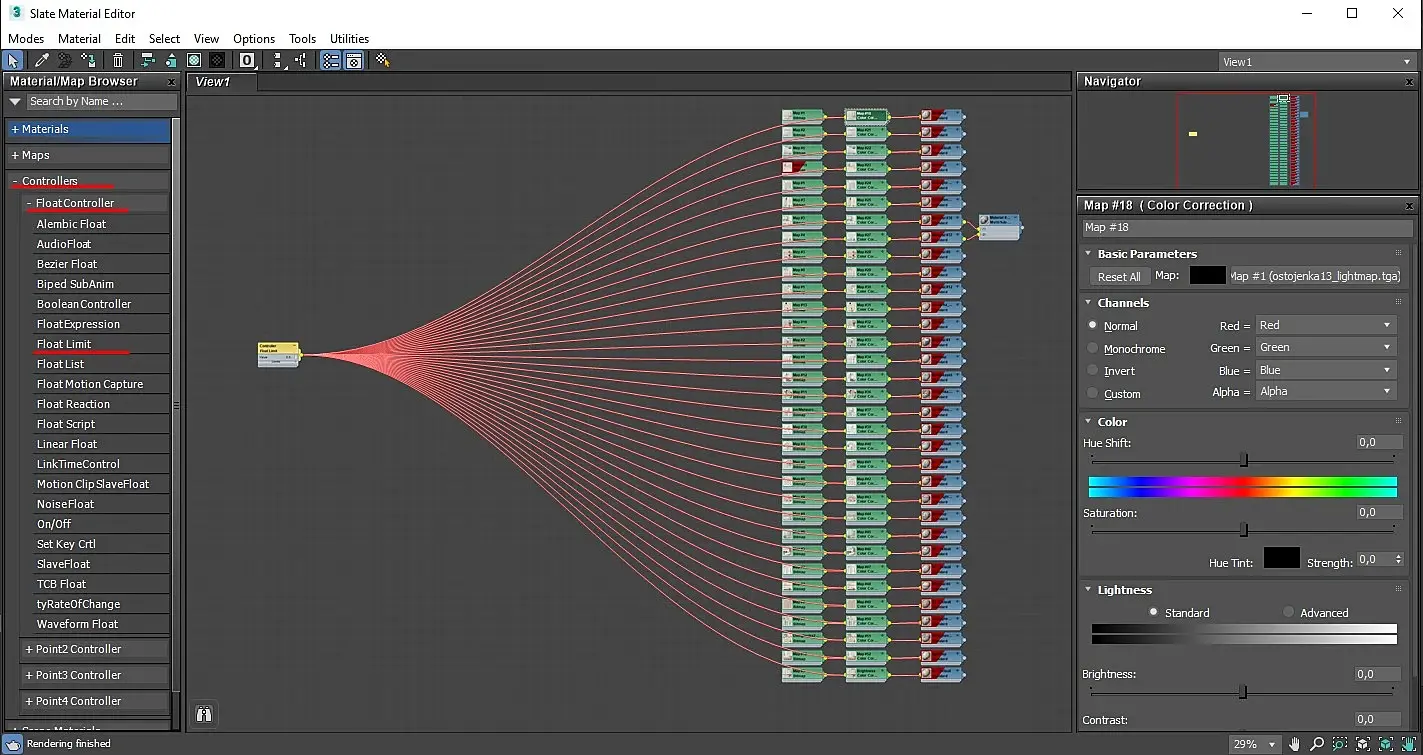Open the Material ID Channel flyout

247,61
